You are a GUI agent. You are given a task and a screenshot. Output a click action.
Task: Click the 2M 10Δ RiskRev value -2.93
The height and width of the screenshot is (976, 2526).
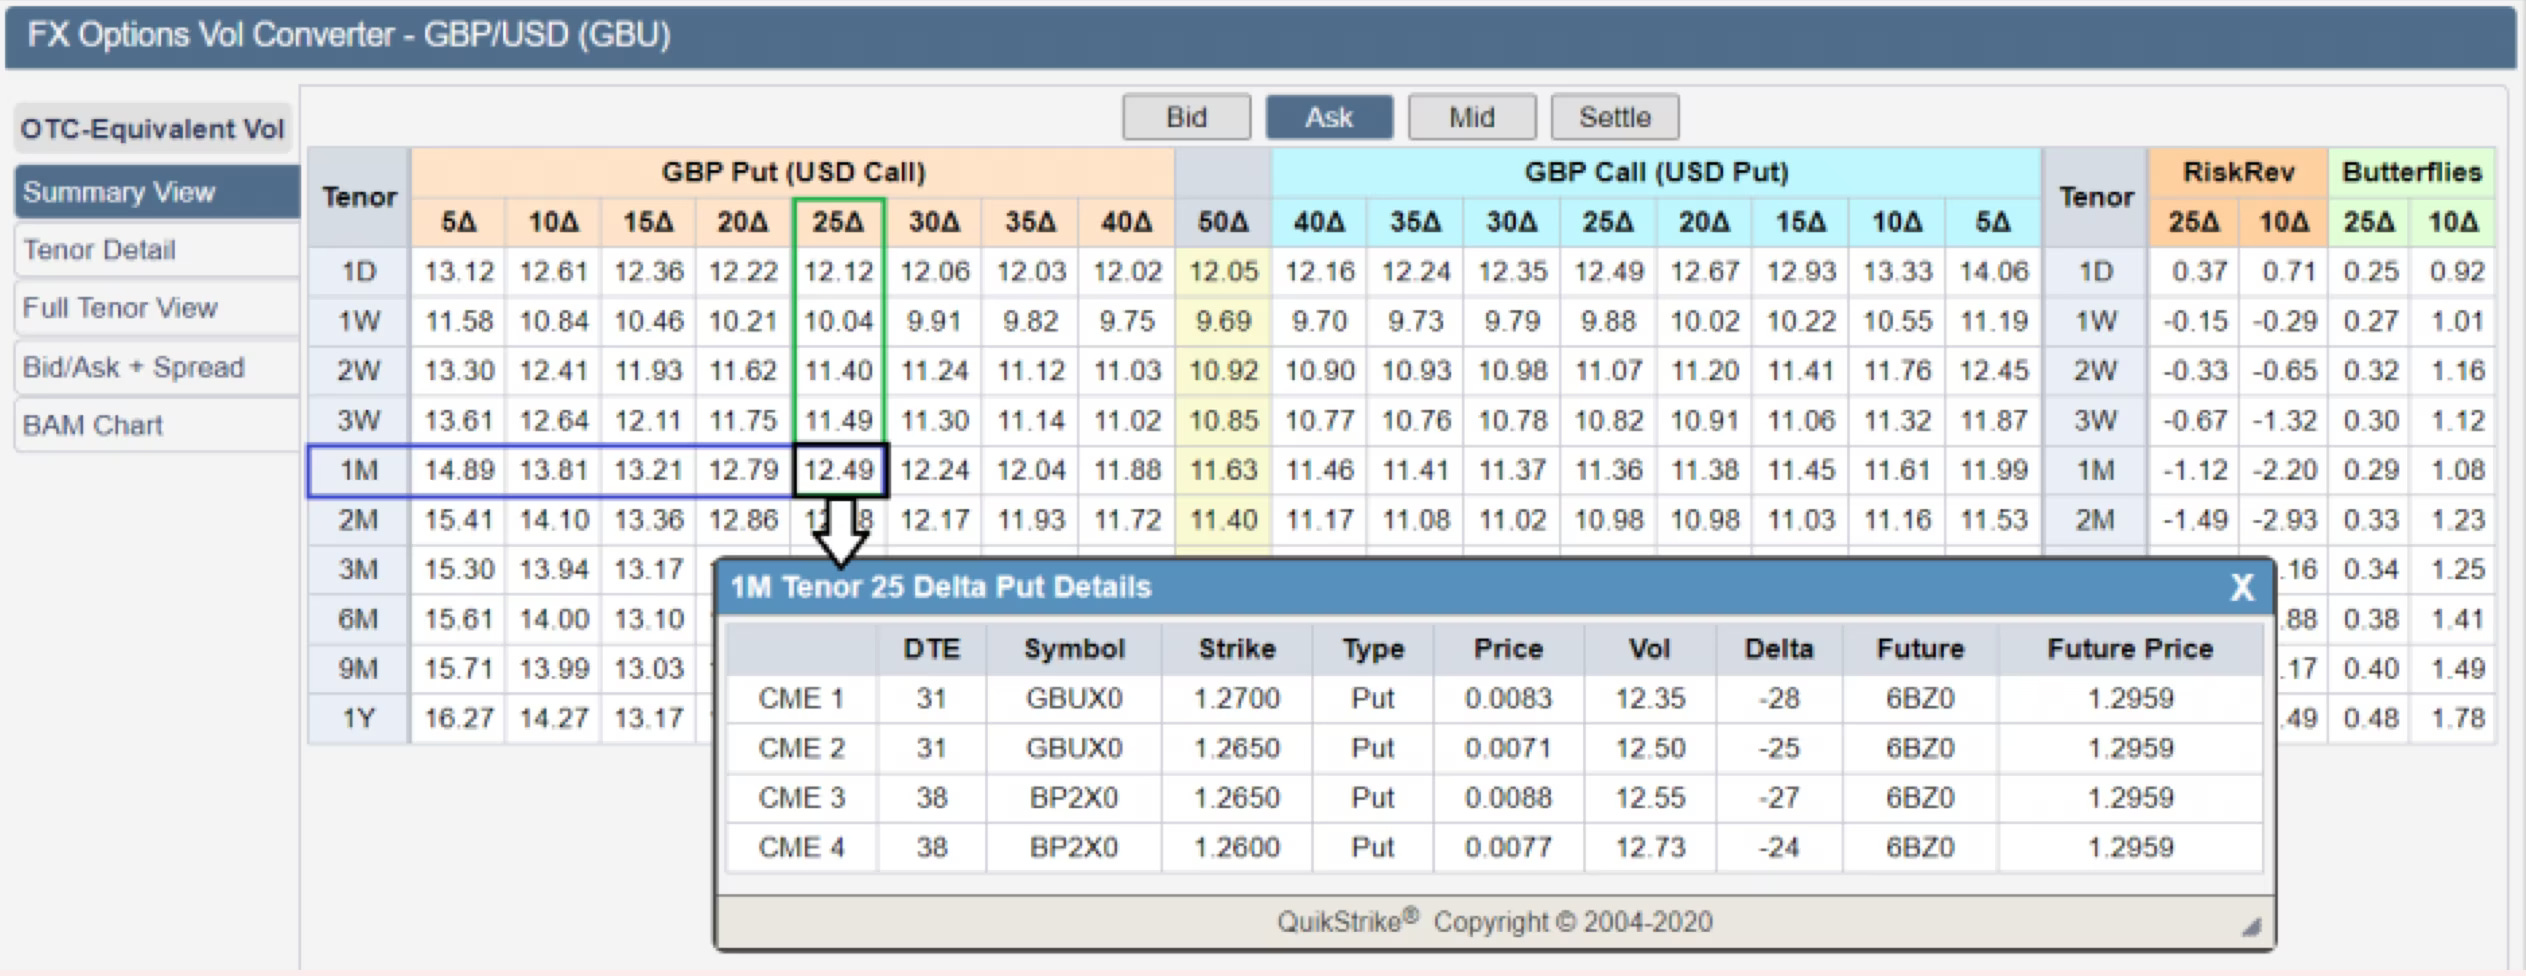click(x=2284, y=520)
